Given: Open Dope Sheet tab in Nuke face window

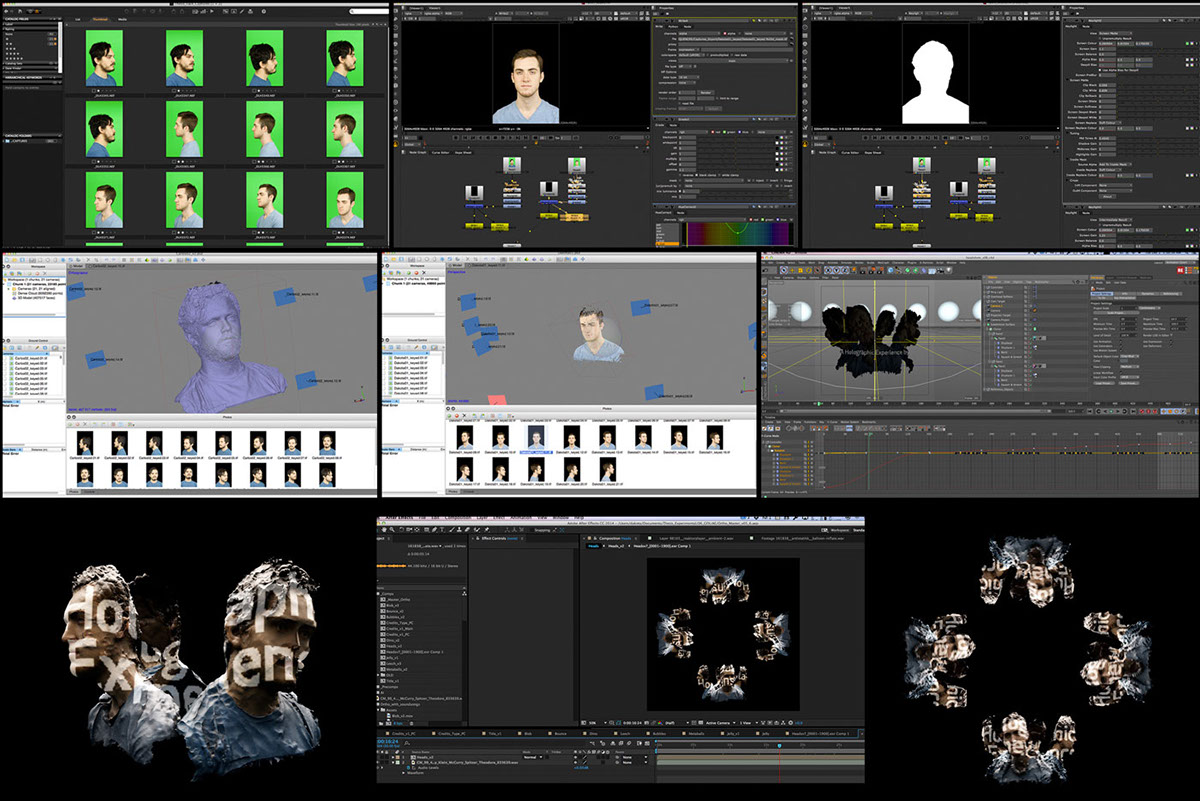Looking at the screenshot, I should coord(463,153).
